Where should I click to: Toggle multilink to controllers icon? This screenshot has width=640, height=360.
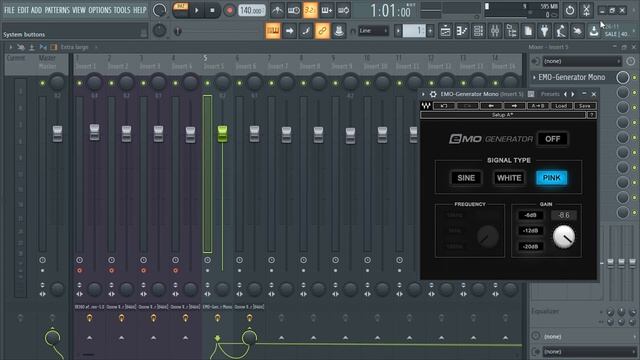pyautogui.click(x=339, y=31)
